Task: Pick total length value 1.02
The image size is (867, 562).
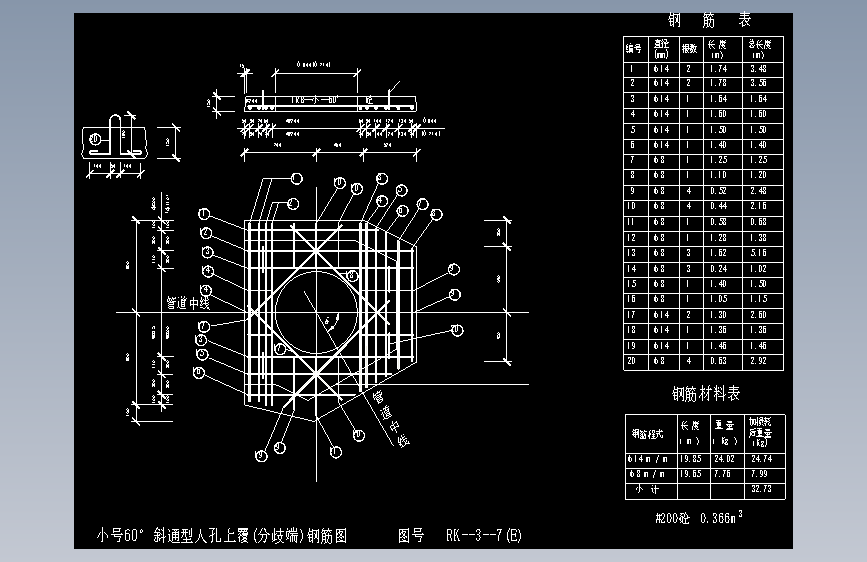Action: [758, 269]
